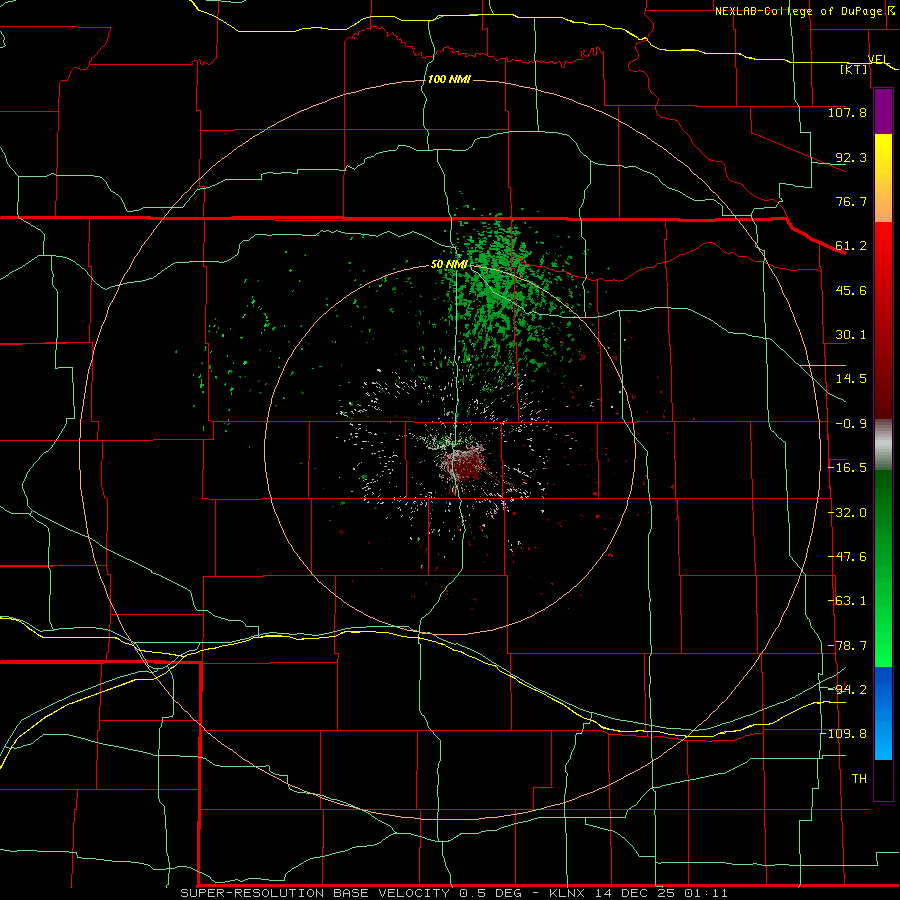Viewport: 900px width, 900px height.
Task: Click the 107.8 legend value
Action: click(x=847, y=112)
